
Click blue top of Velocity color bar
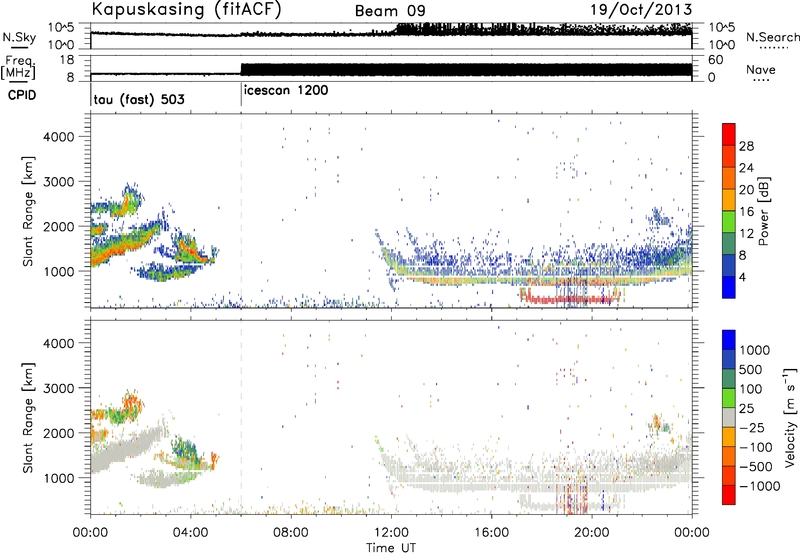click(x=729, y=340)
